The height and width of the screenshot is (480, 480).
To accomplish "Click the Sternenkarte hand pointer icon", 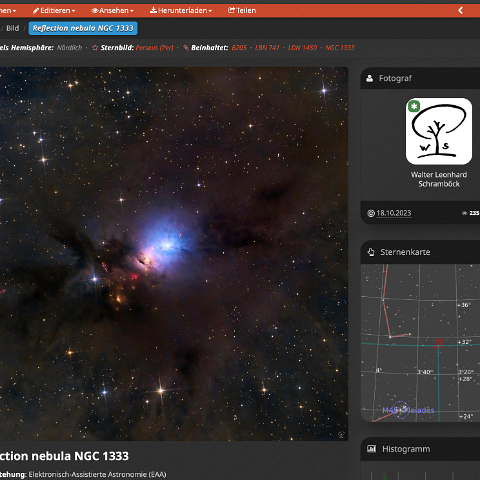I will (371, 252).
